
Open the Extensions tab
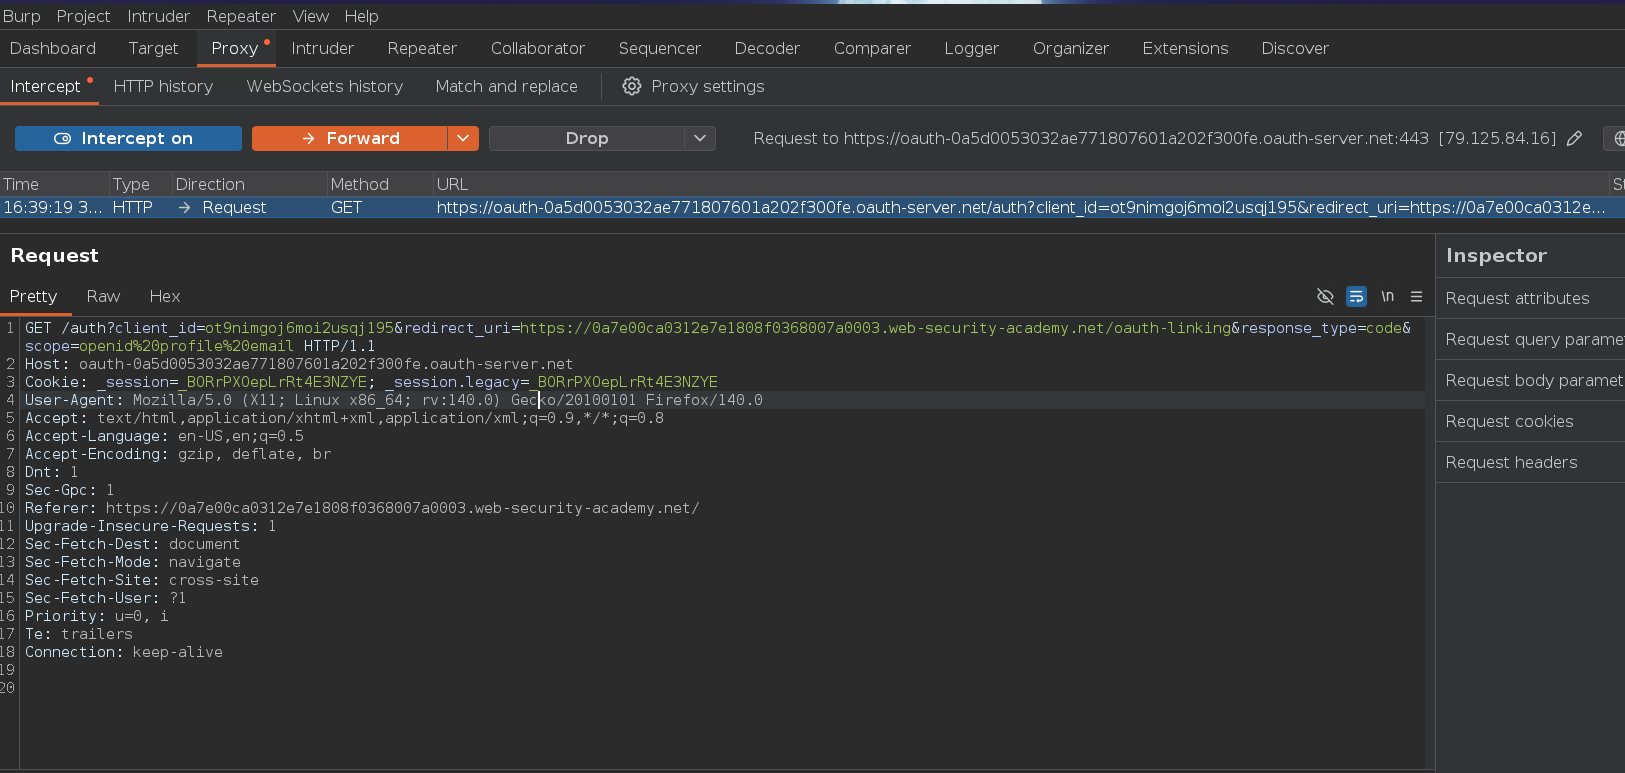[x=1185, y=48]
